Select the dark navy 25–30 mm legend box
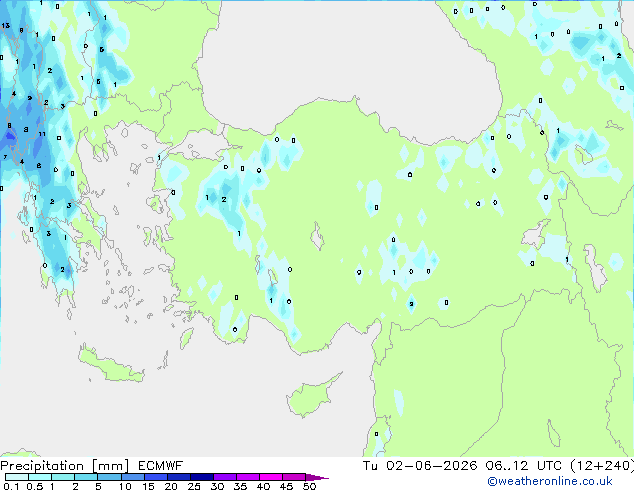 (201, 477)
